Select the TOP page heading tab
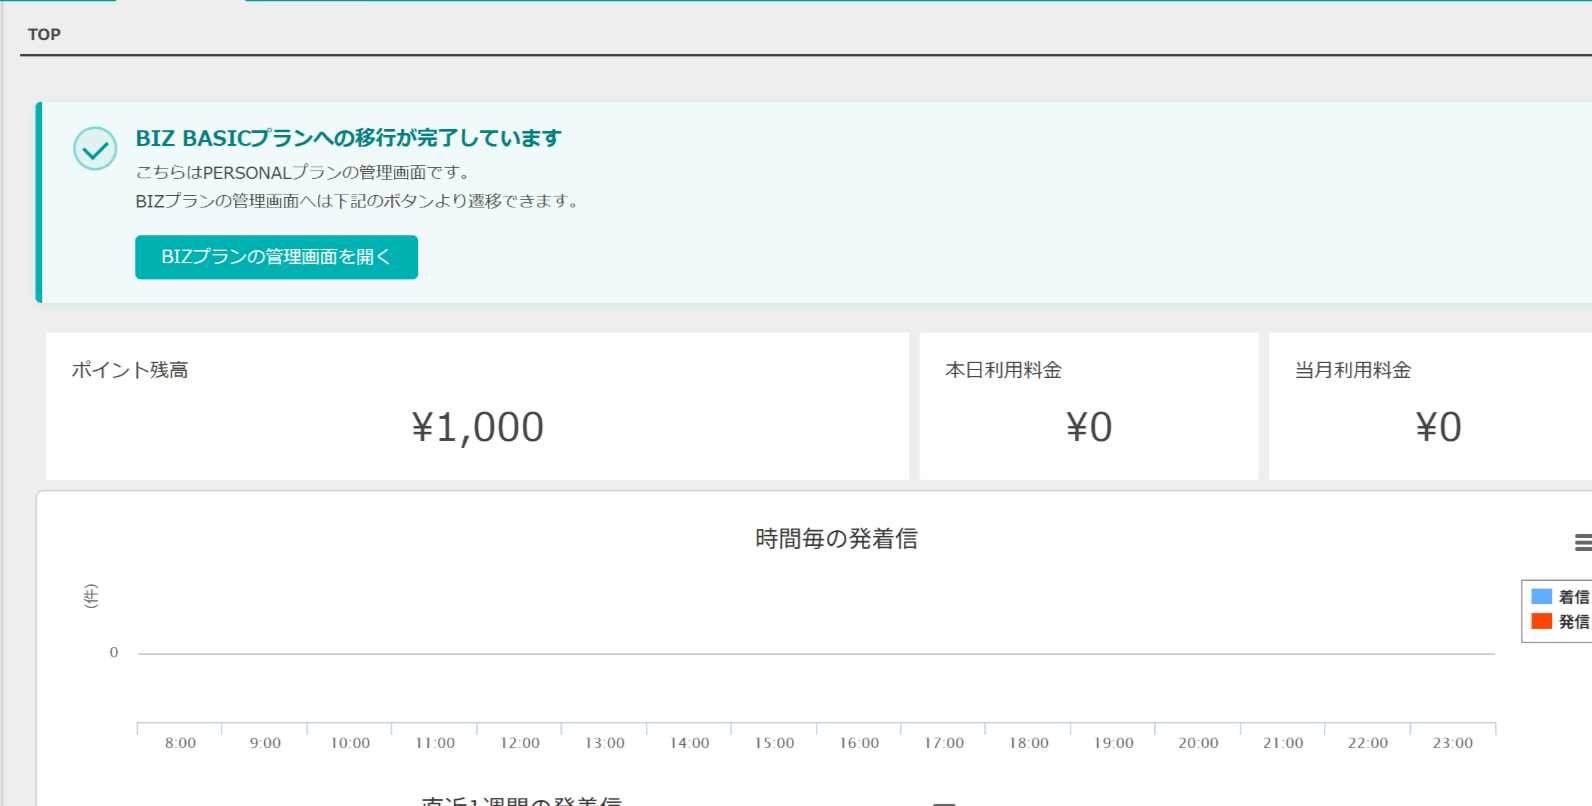The image size is (1592, 806). (x=44, y=34)
